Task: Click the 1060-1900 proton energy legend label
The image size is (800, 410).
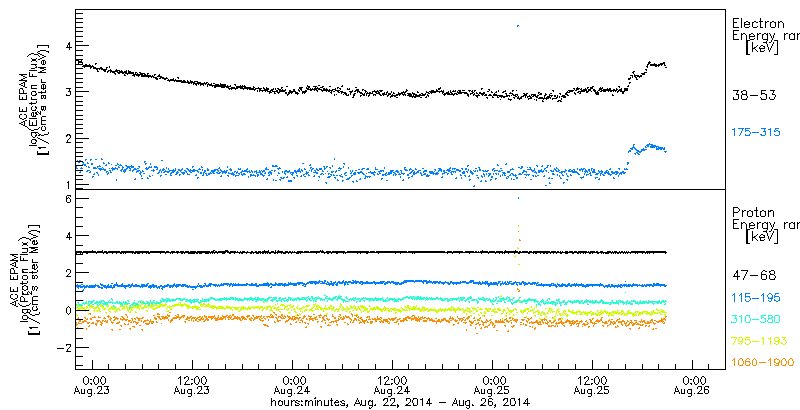Action: point(763,363)
